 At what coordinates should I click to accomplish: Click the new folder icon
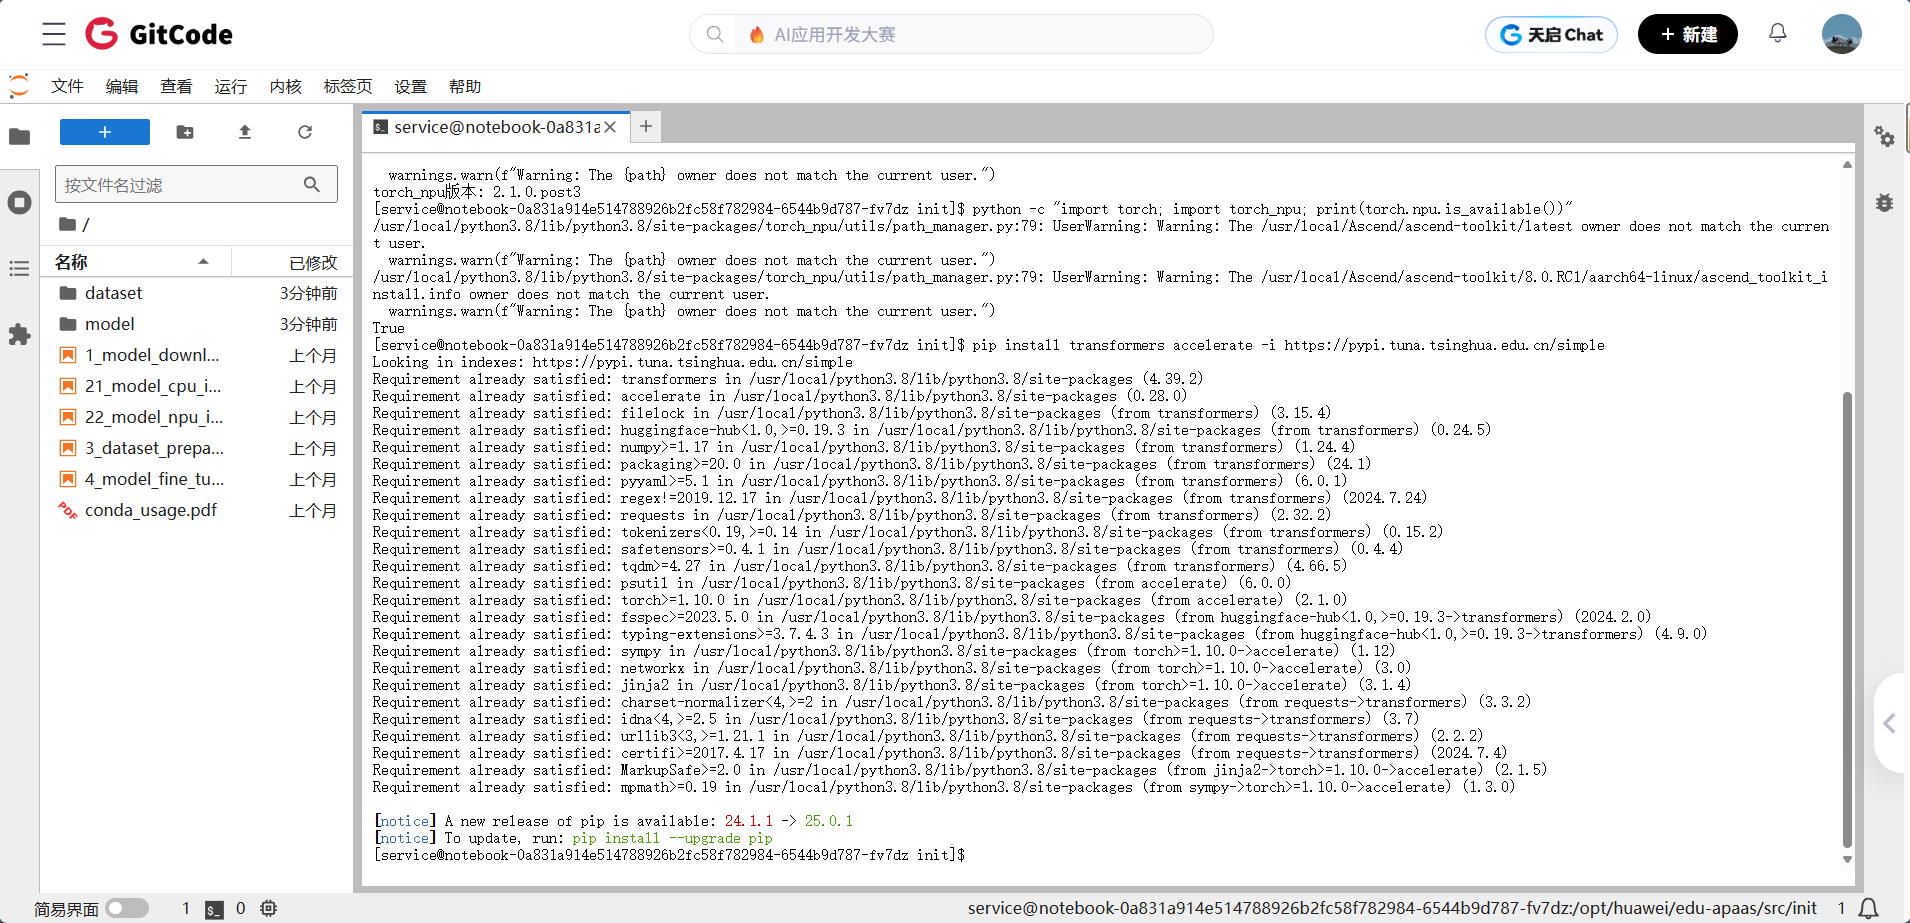[x=185, y=132]
